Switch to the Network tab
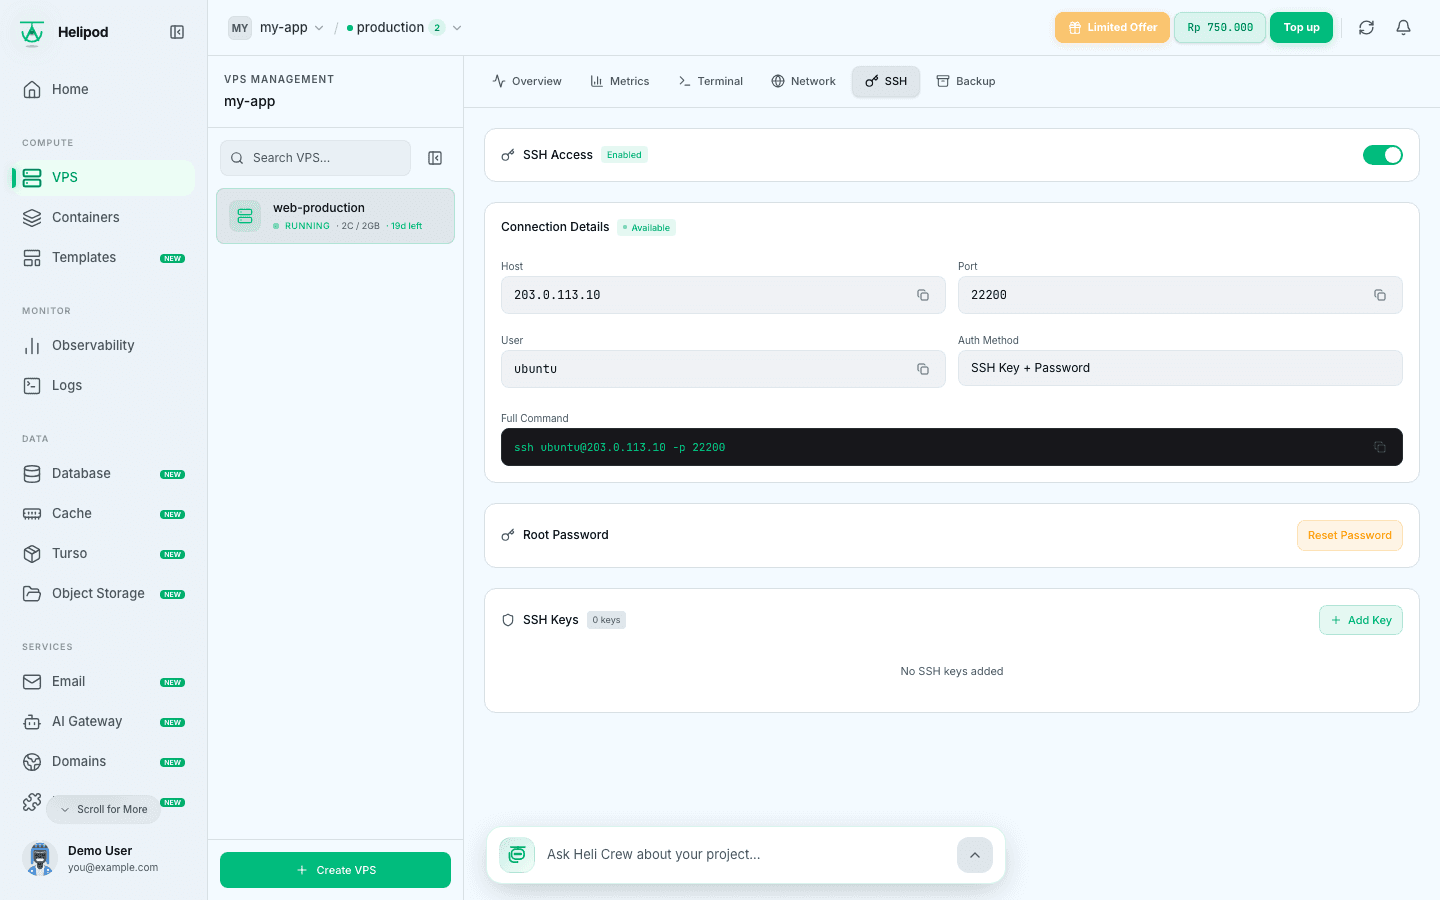 (x=803, y=81)
